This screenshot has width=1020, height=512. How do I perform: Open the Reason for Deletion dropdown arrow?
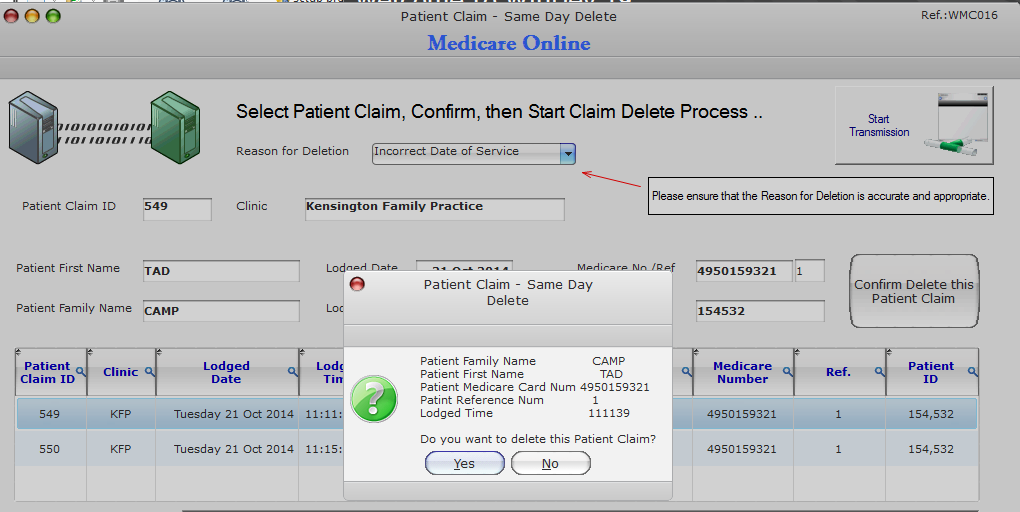568,154
